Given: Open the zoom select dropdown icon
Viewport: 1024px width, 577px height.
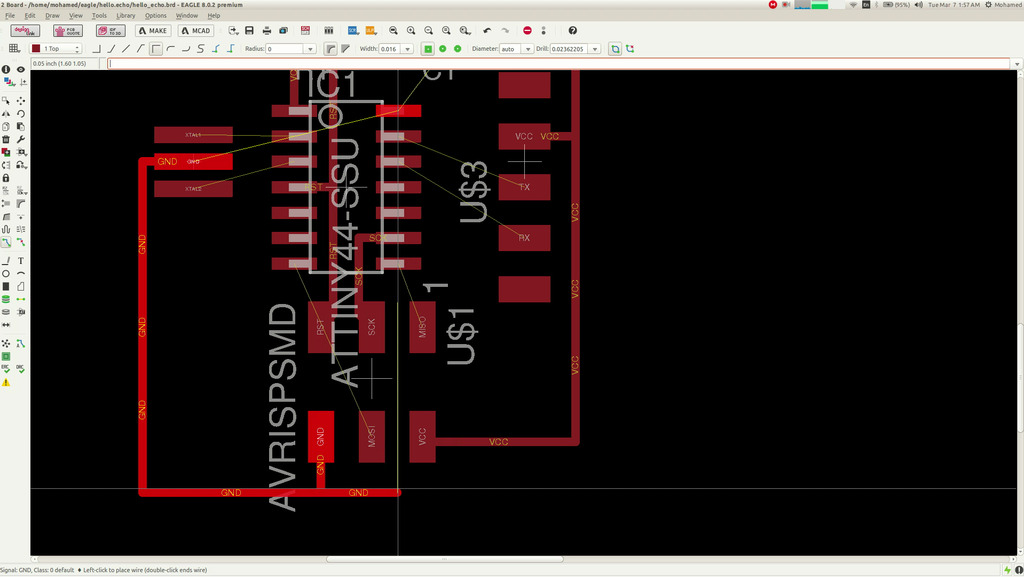Looking at the screenshot, I should click(x=464, y=31).
